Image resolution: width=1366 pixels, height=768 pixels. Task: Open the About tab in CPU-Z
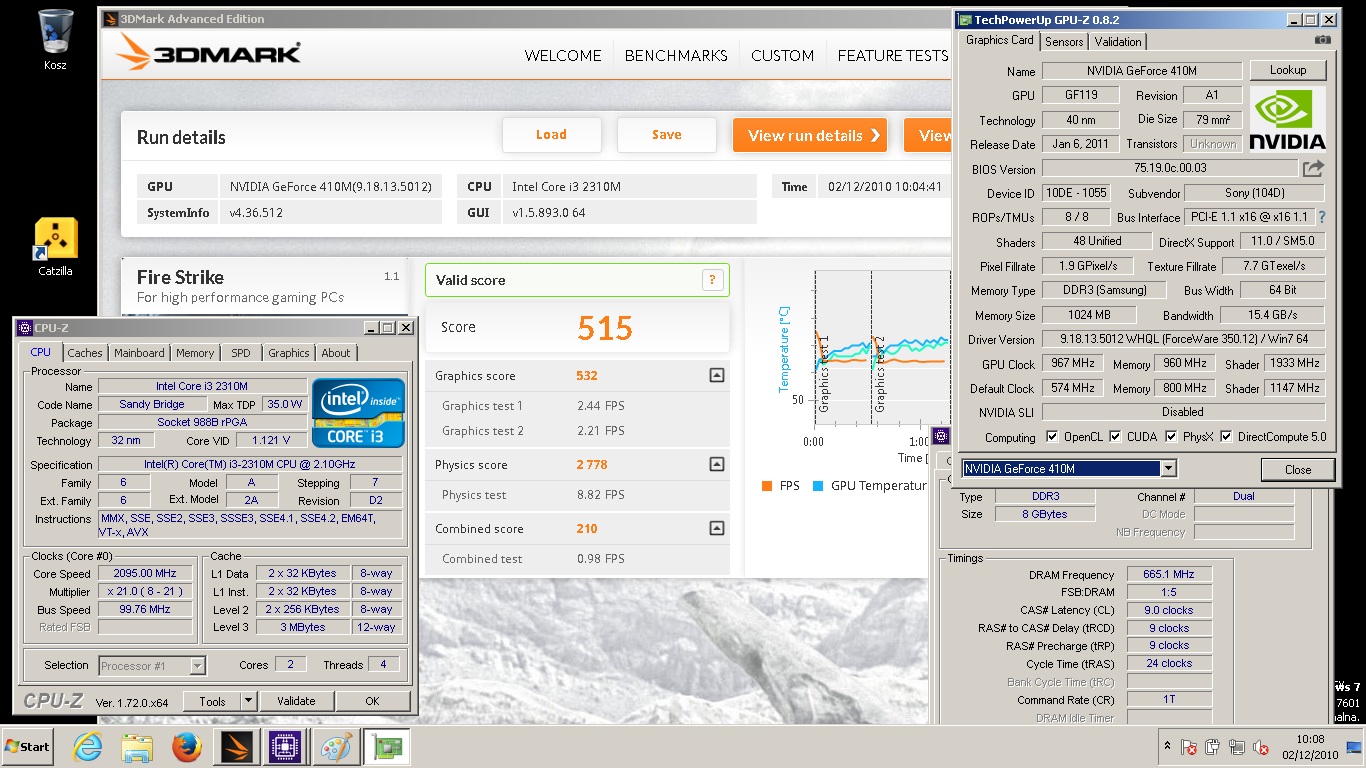(x=336, y=353)
